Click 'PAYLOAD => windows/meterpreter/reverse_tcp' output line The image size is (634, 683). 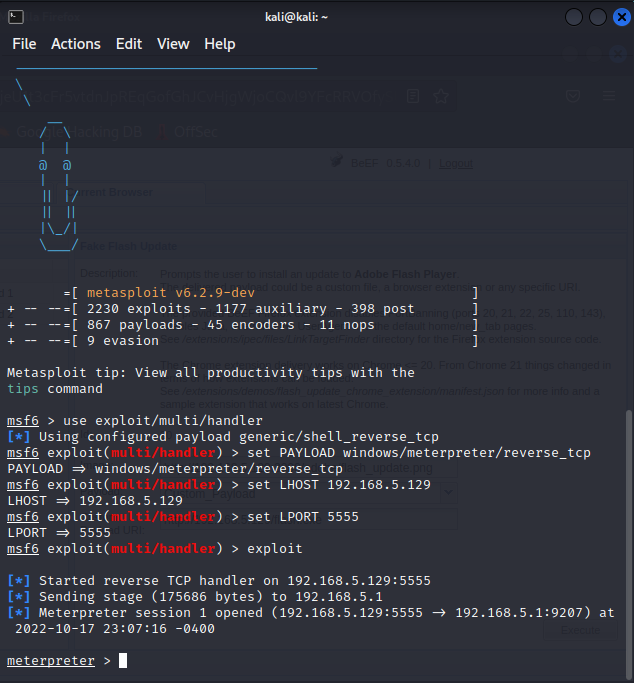pyautogui.click(x=175, y=469)
